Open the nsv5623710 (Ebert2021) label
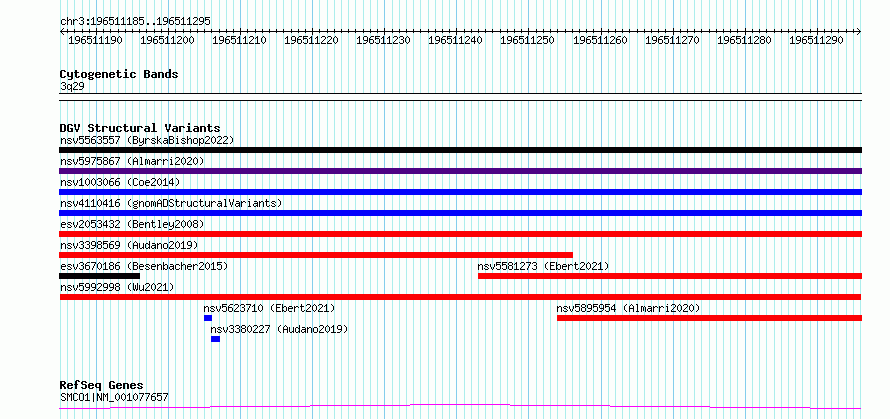 270,308
